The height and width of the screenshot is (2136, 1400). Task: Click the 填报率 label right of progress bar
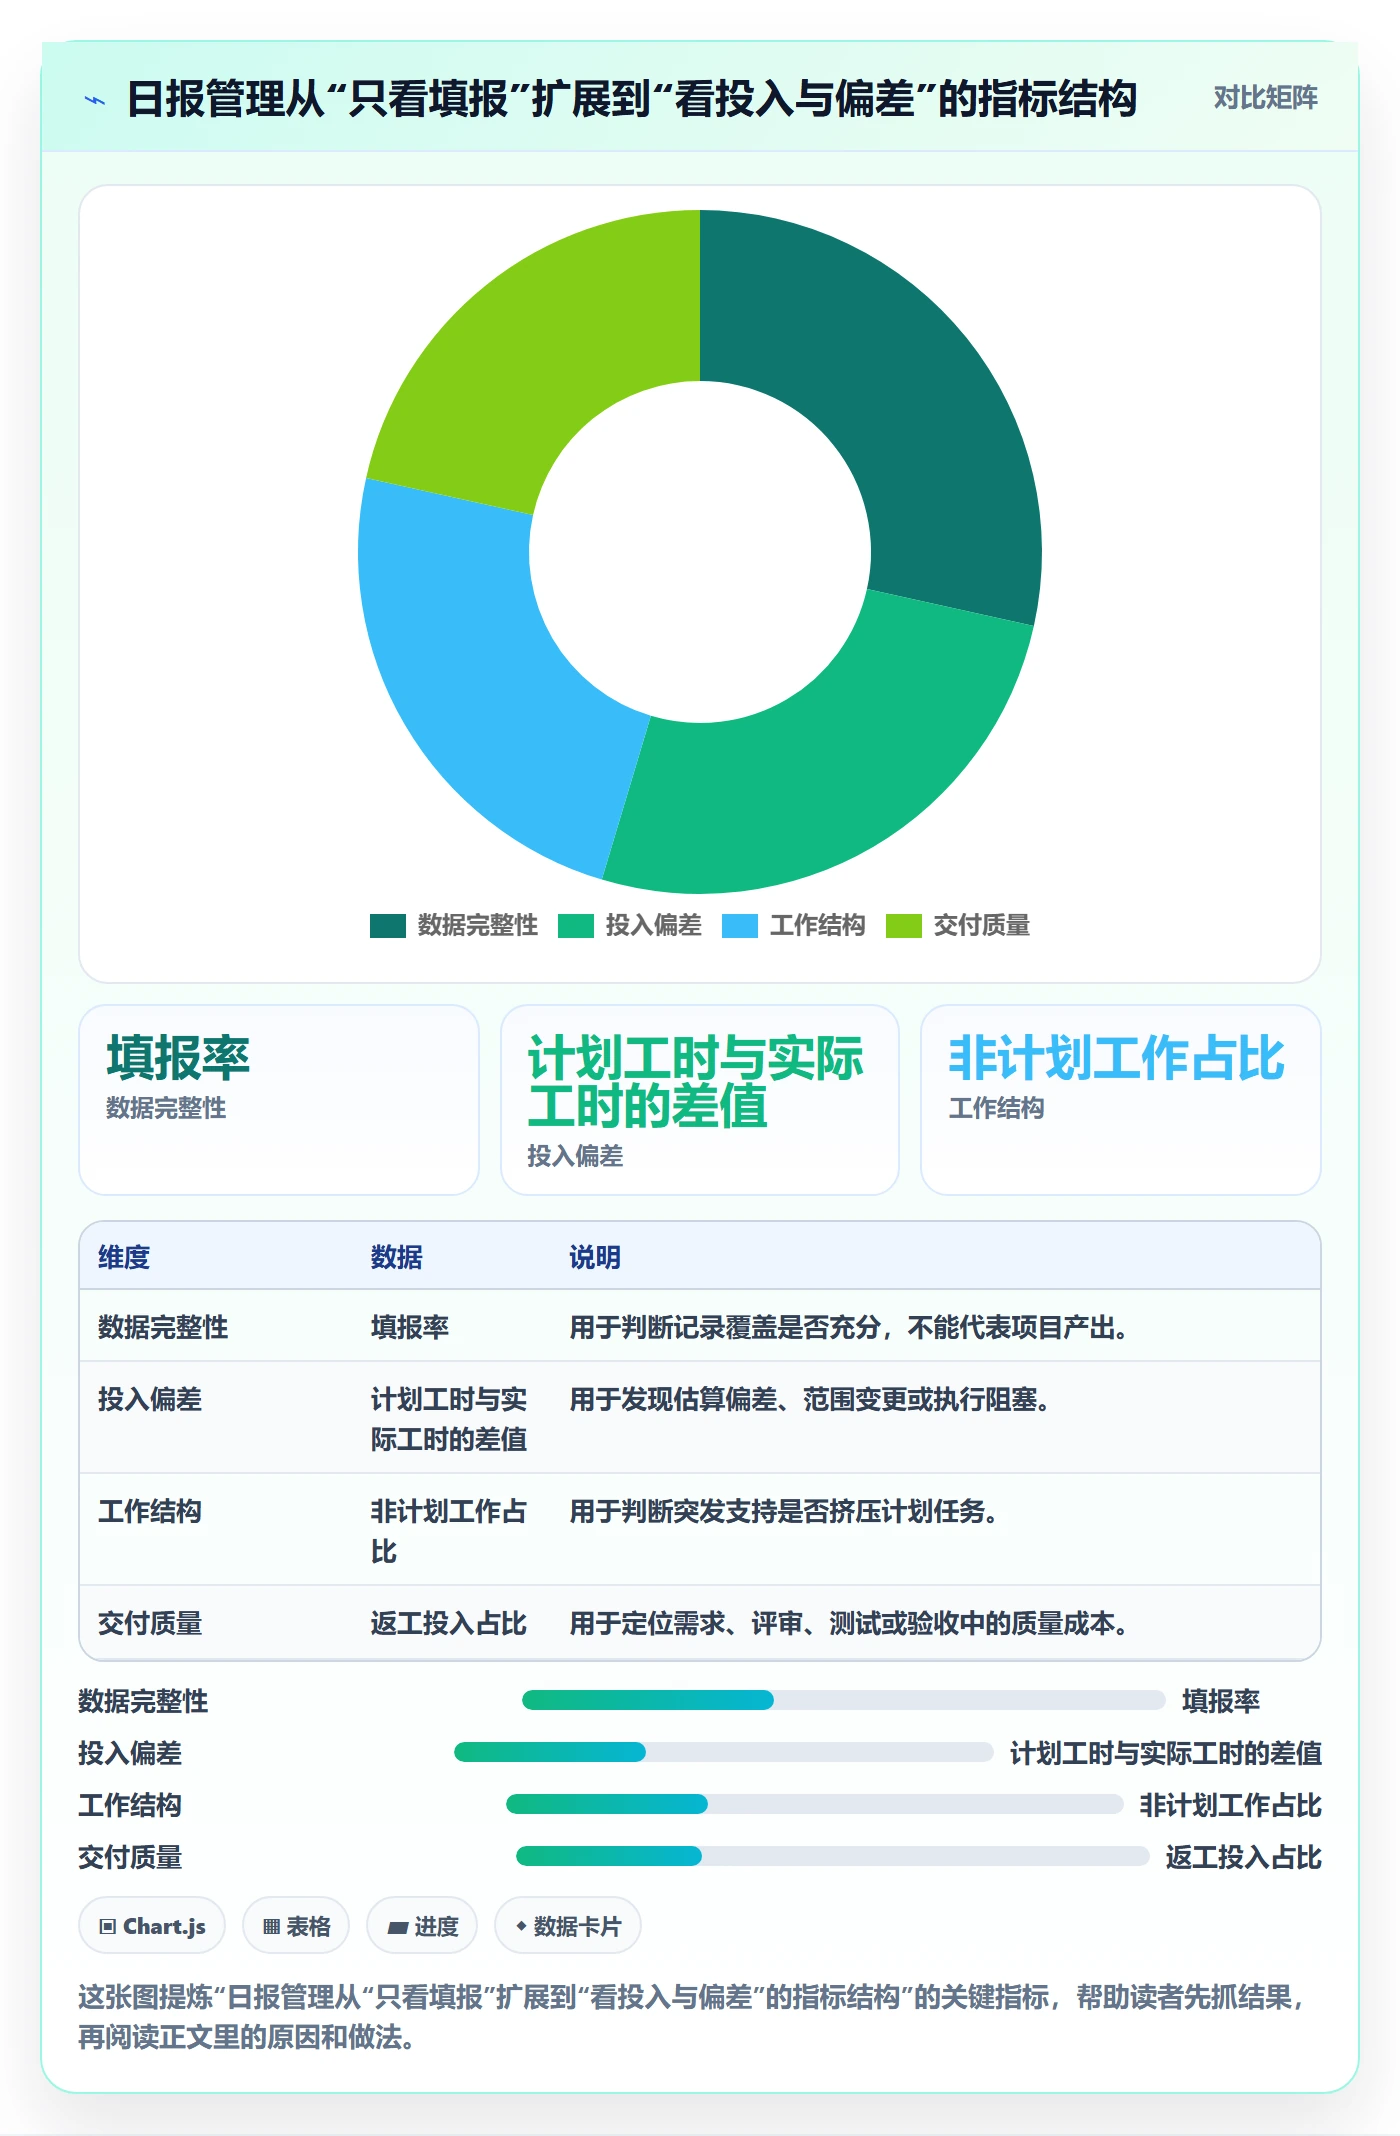(1221, 1701)
